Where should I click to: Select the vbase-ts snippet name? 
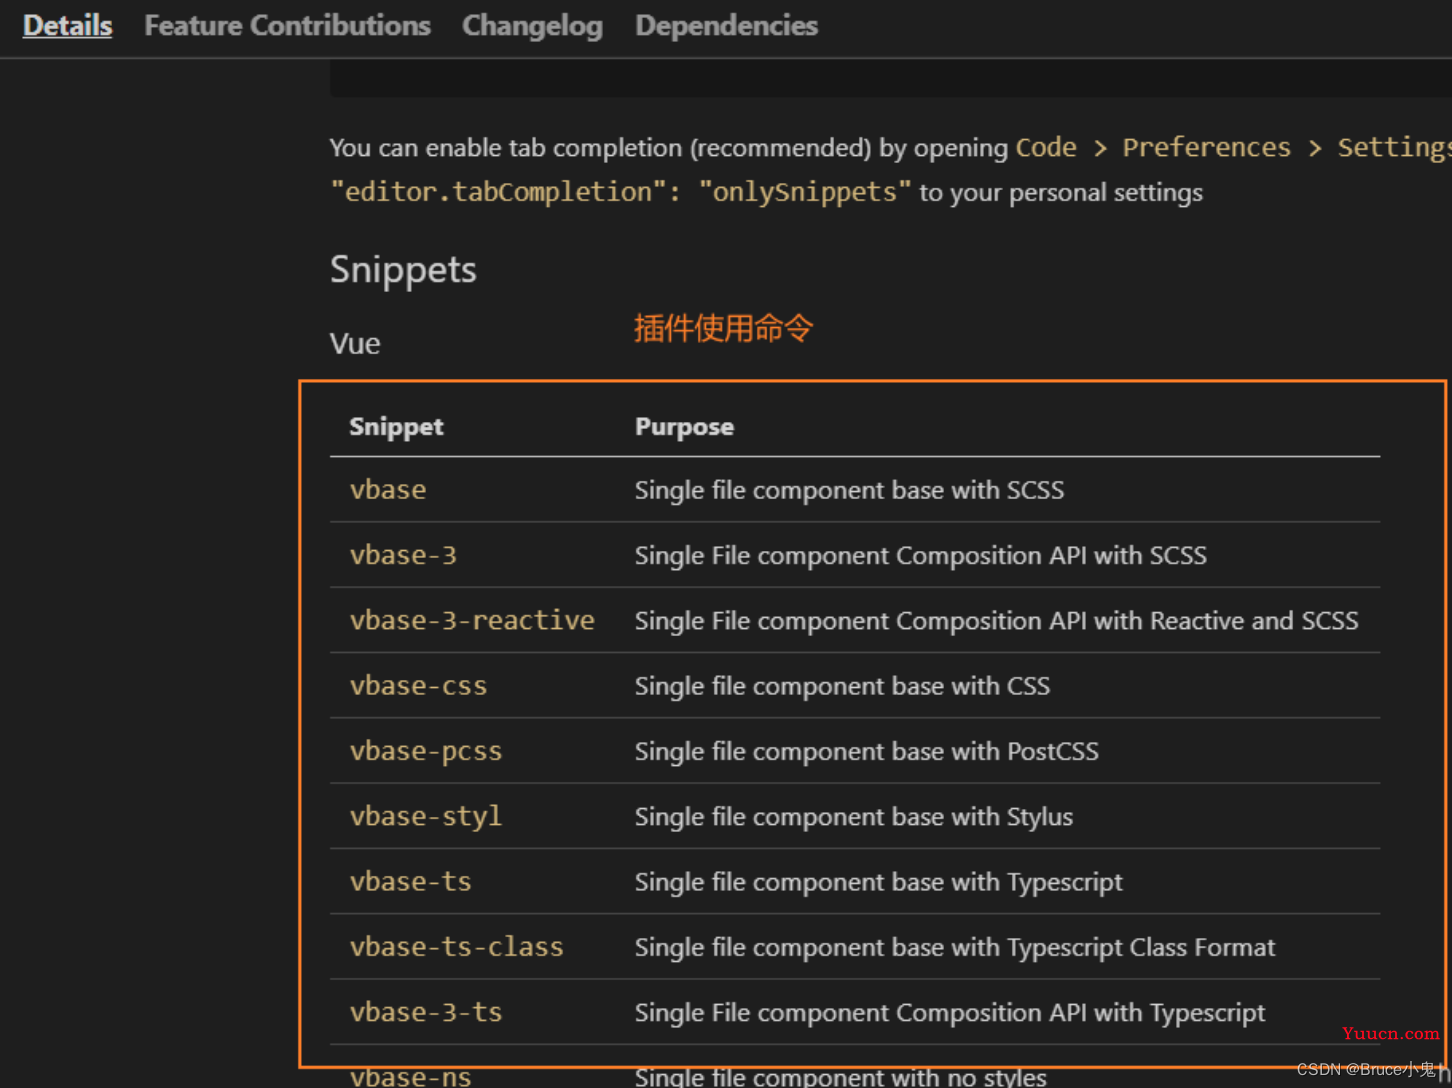(410, 882)
